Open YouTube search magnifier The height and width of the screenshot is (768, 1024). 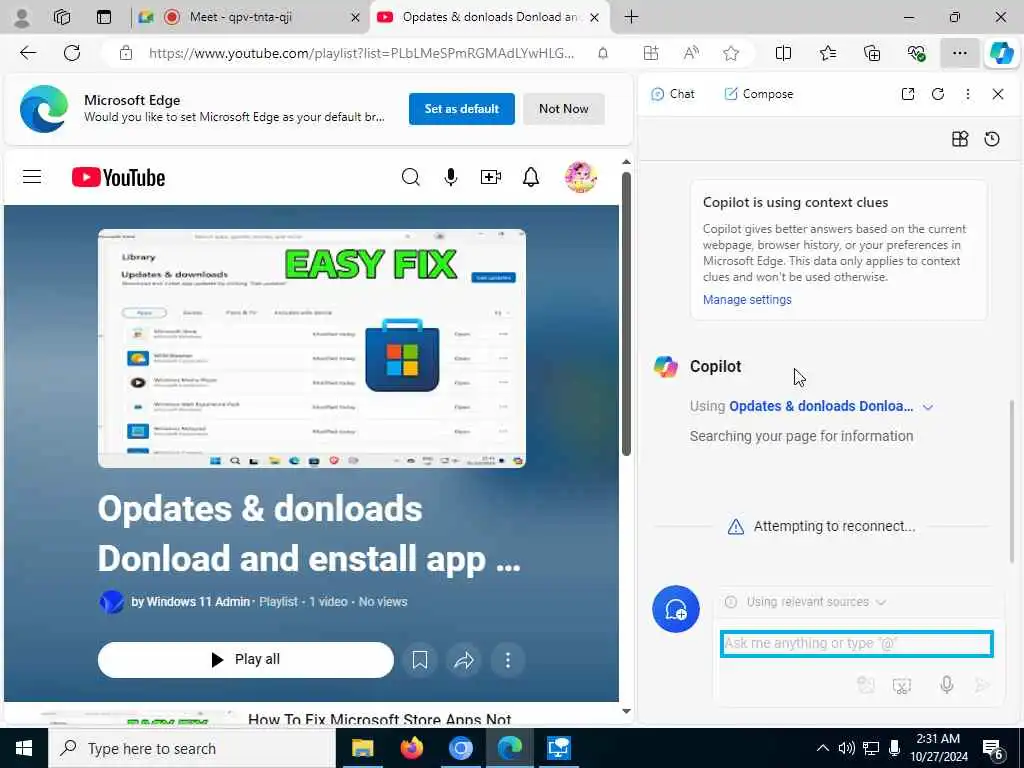410,177
